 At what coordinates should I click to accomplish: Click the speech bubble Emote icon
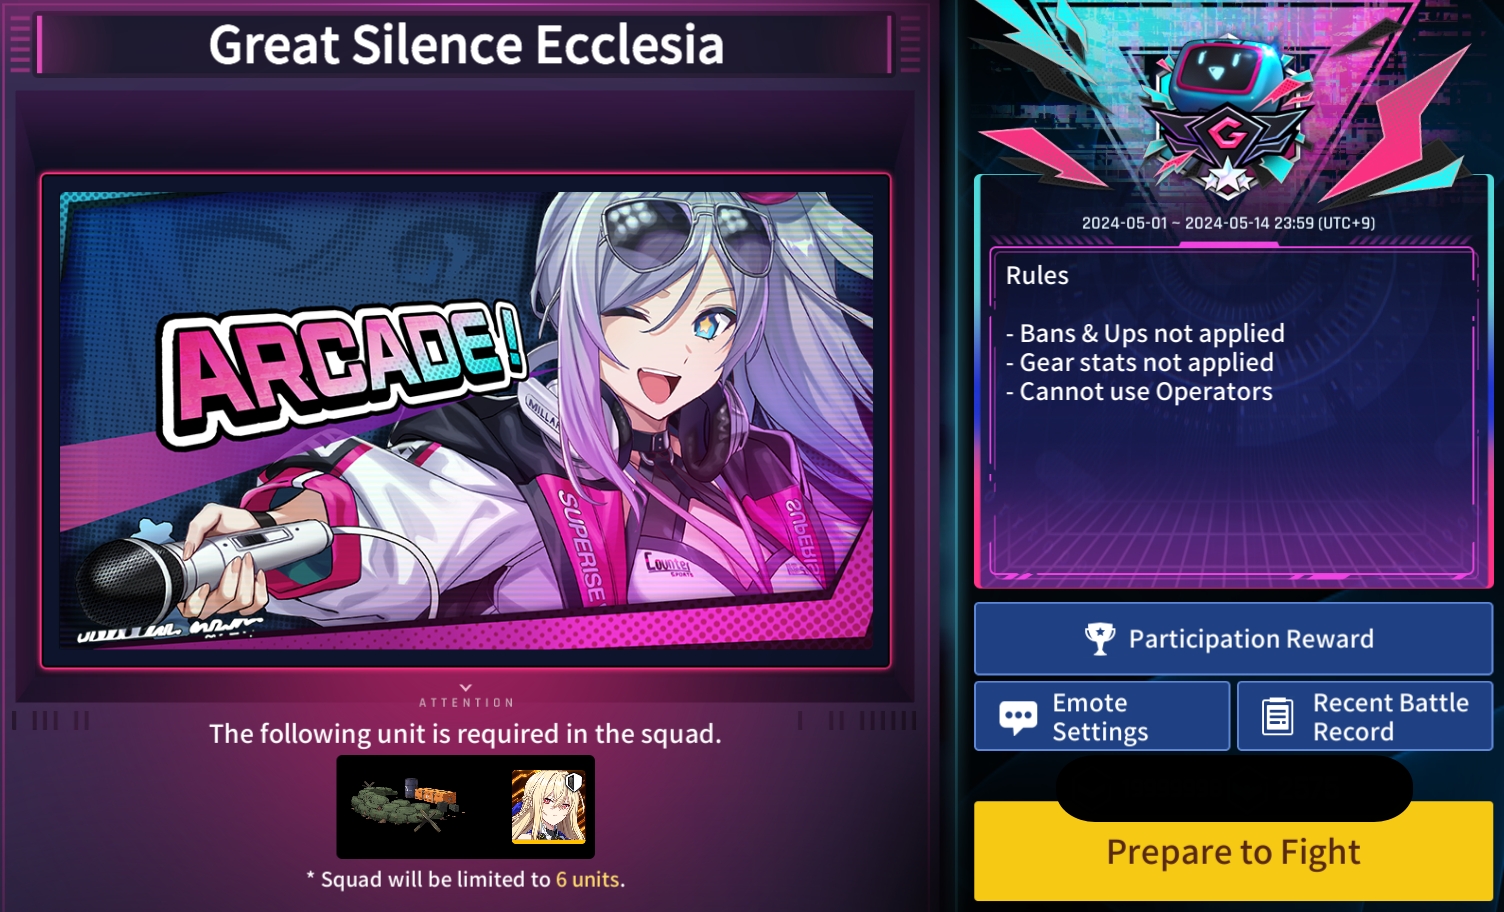coord(1018,717)
